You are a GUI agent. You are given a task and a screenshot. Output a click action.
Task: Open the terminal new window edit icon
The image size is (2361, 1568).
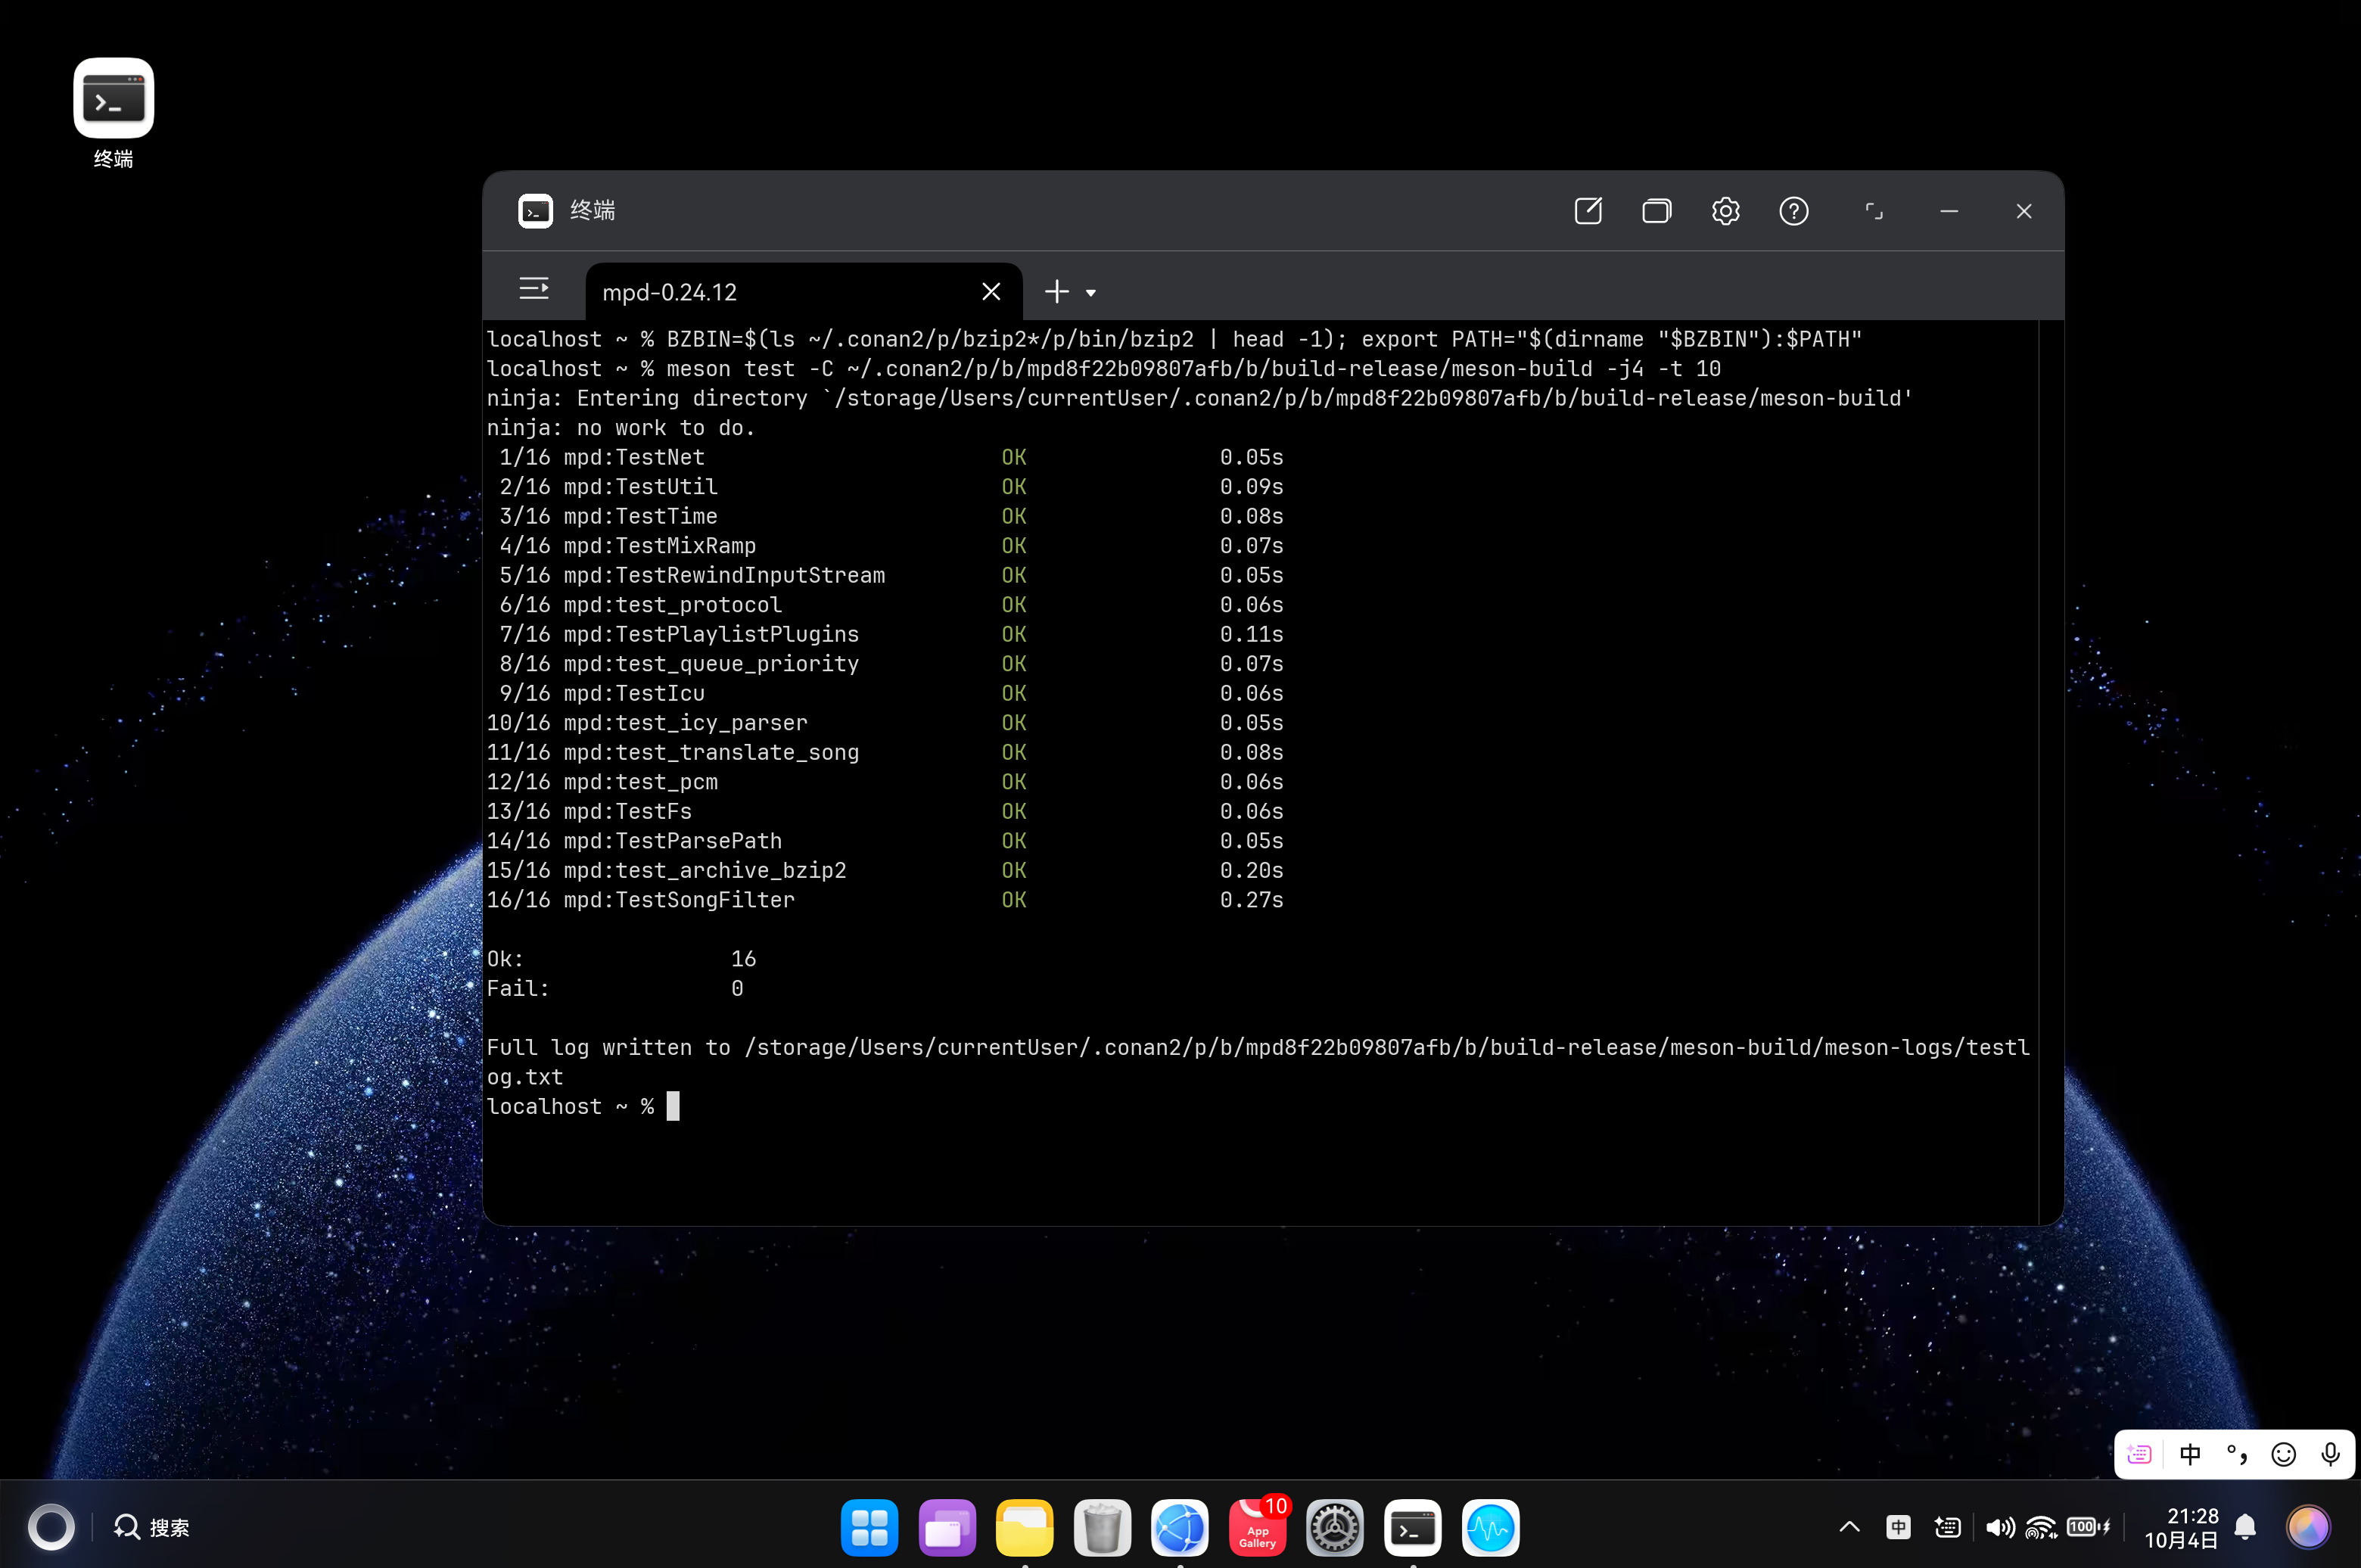coord(1588,211)
